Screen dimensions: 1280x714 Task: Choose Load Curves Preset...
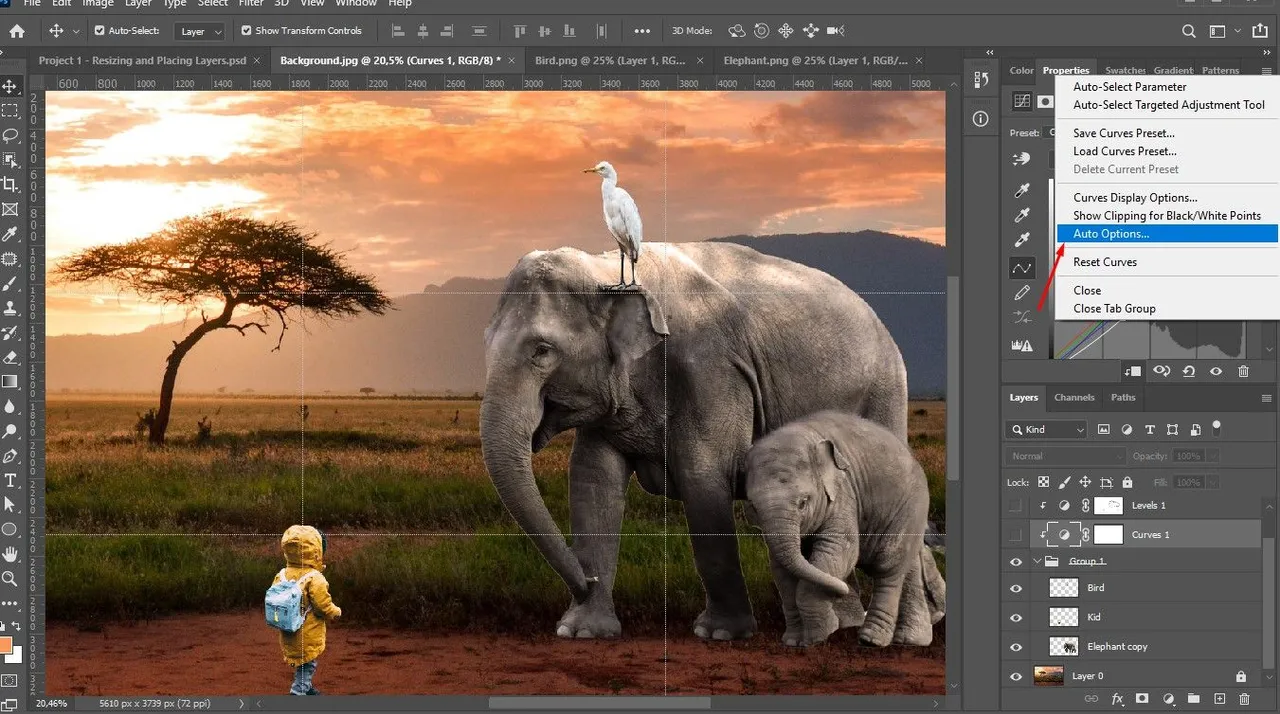pos(1125,151)
